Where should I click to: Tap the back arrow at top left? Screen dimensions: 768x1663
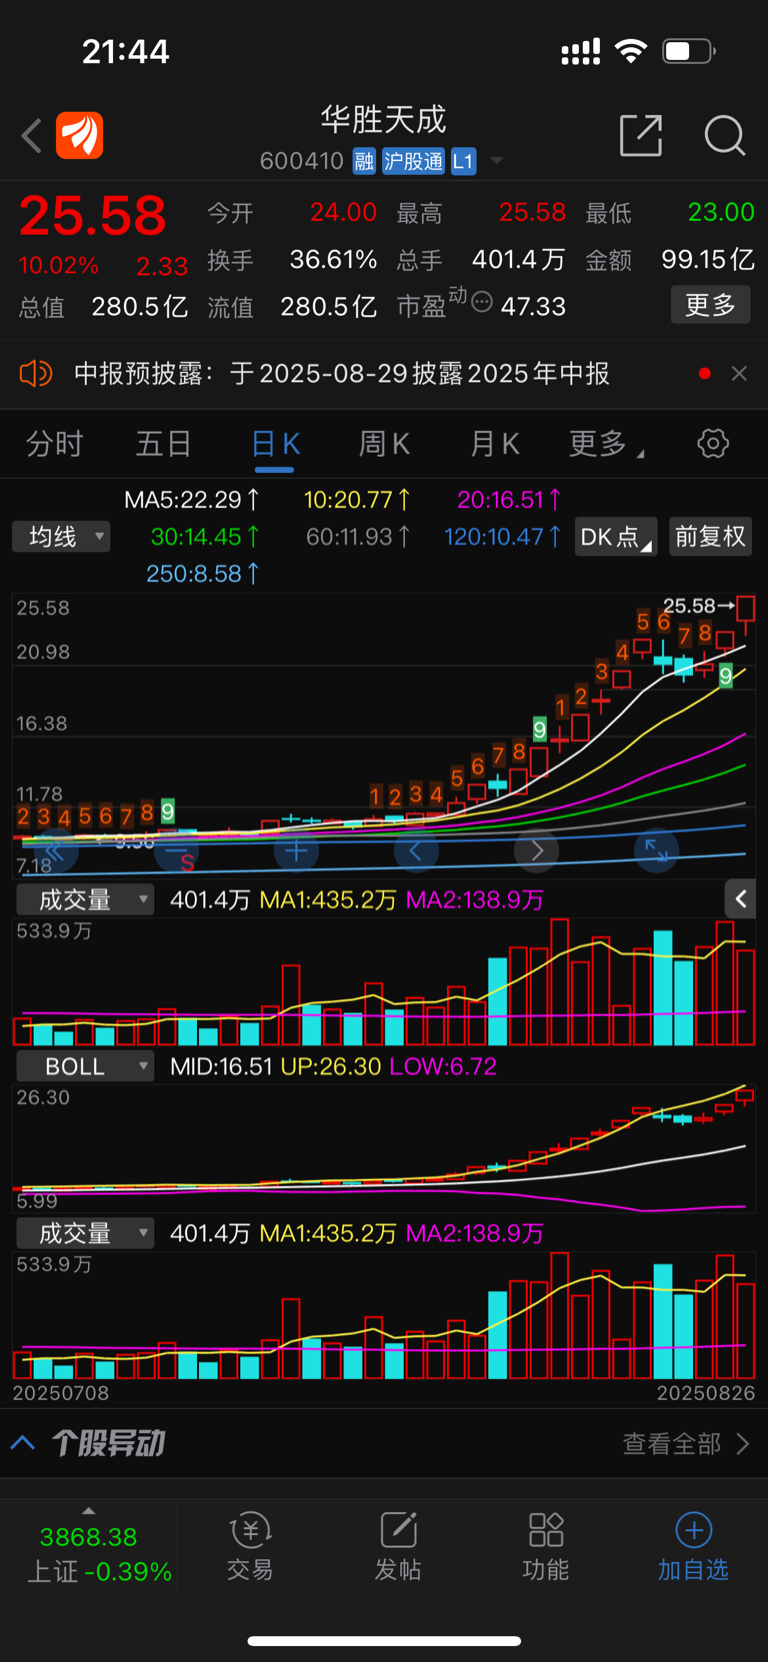[32, 136]
